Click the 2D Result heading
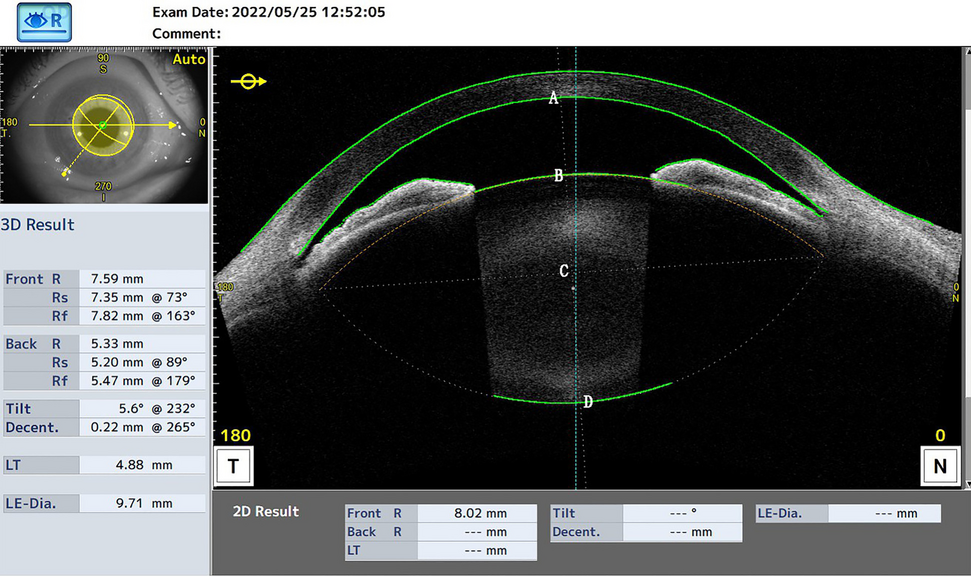971x576 pixels. [x=266, y=512]
